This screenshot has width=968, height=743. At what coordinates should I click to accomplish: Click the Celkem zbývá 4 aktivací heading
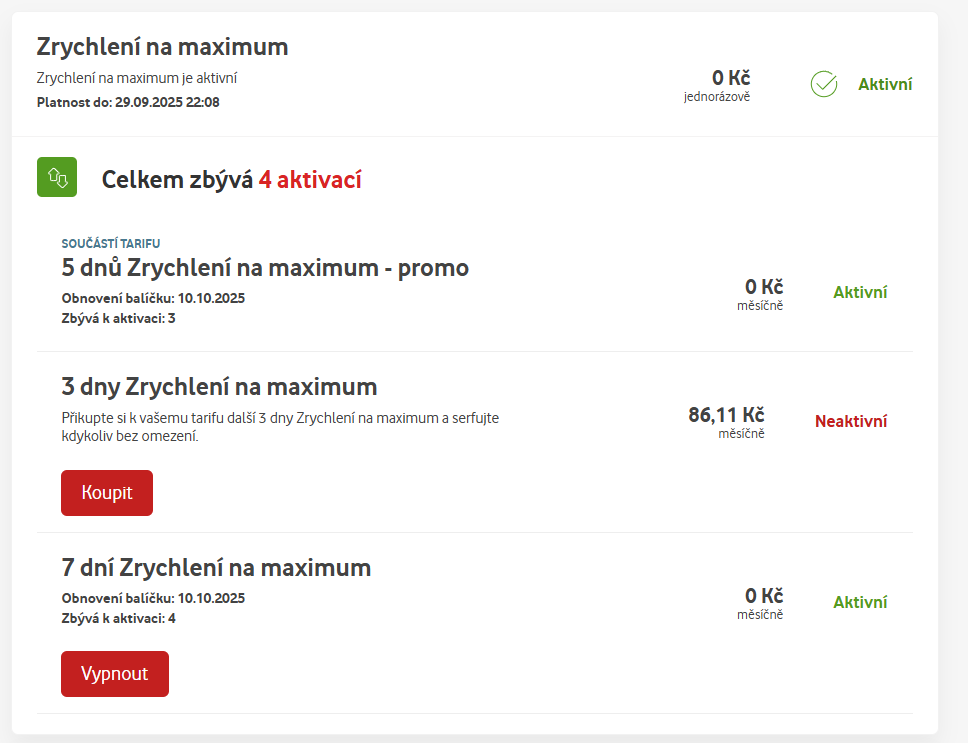click(x=231, y=180)
